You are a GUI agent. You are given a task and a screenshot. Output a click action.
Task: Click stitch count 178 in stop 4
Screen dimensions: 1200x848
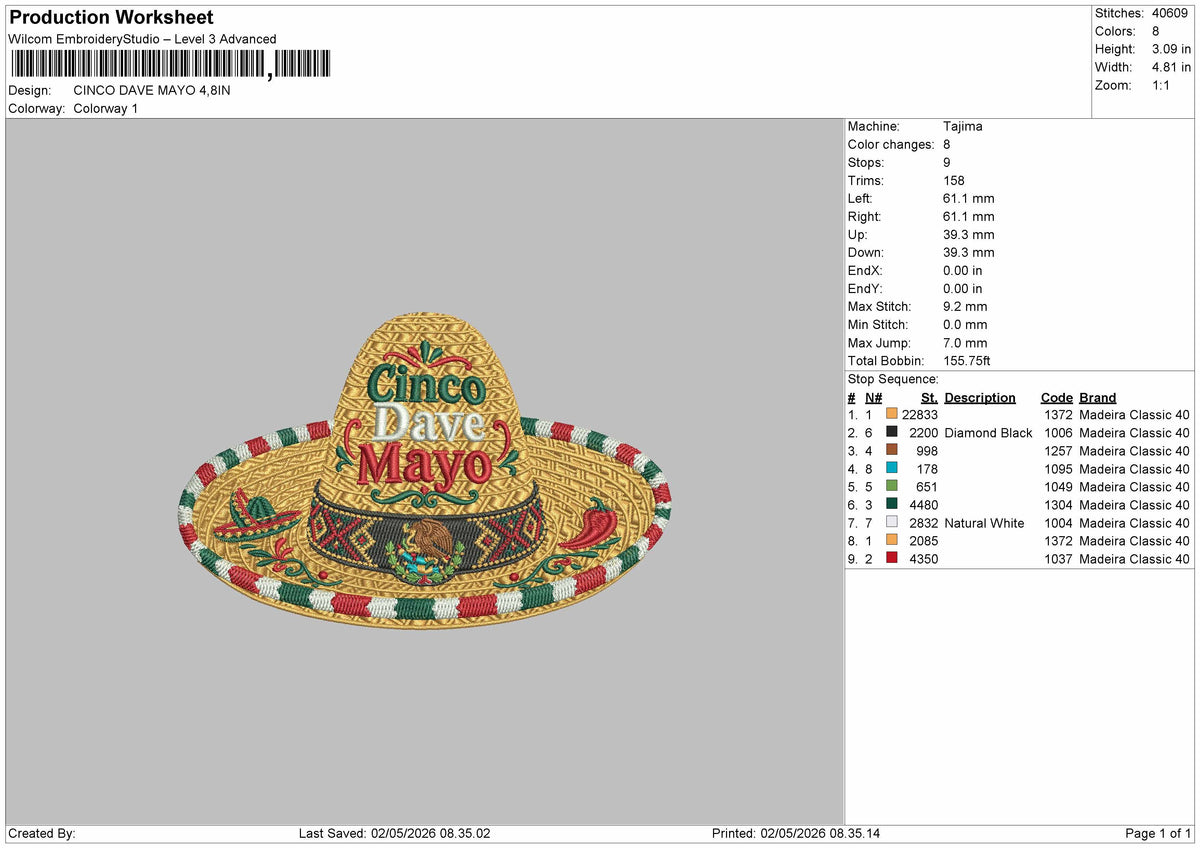tap(927, 468)
